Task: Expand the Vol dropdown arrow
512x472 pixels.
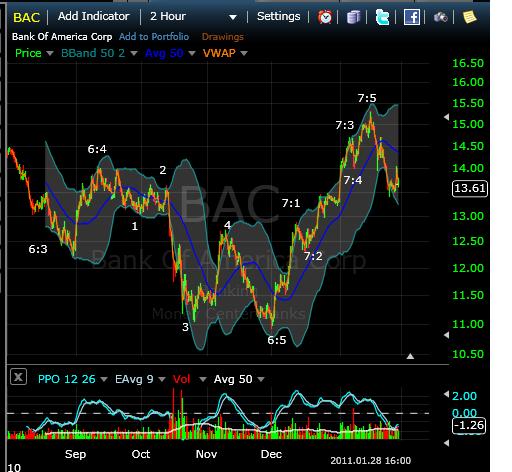Action: 203,379
